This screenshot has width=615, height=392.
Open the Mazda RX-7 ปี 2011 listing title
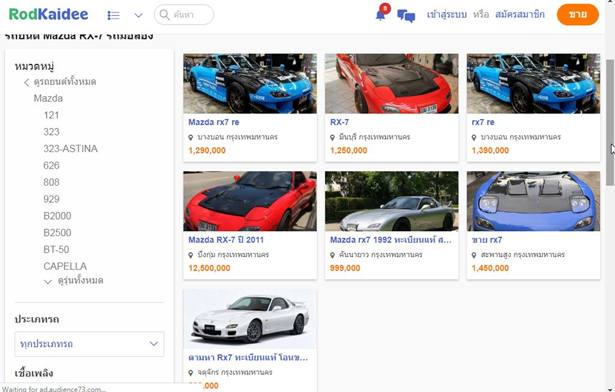[226, 240]
